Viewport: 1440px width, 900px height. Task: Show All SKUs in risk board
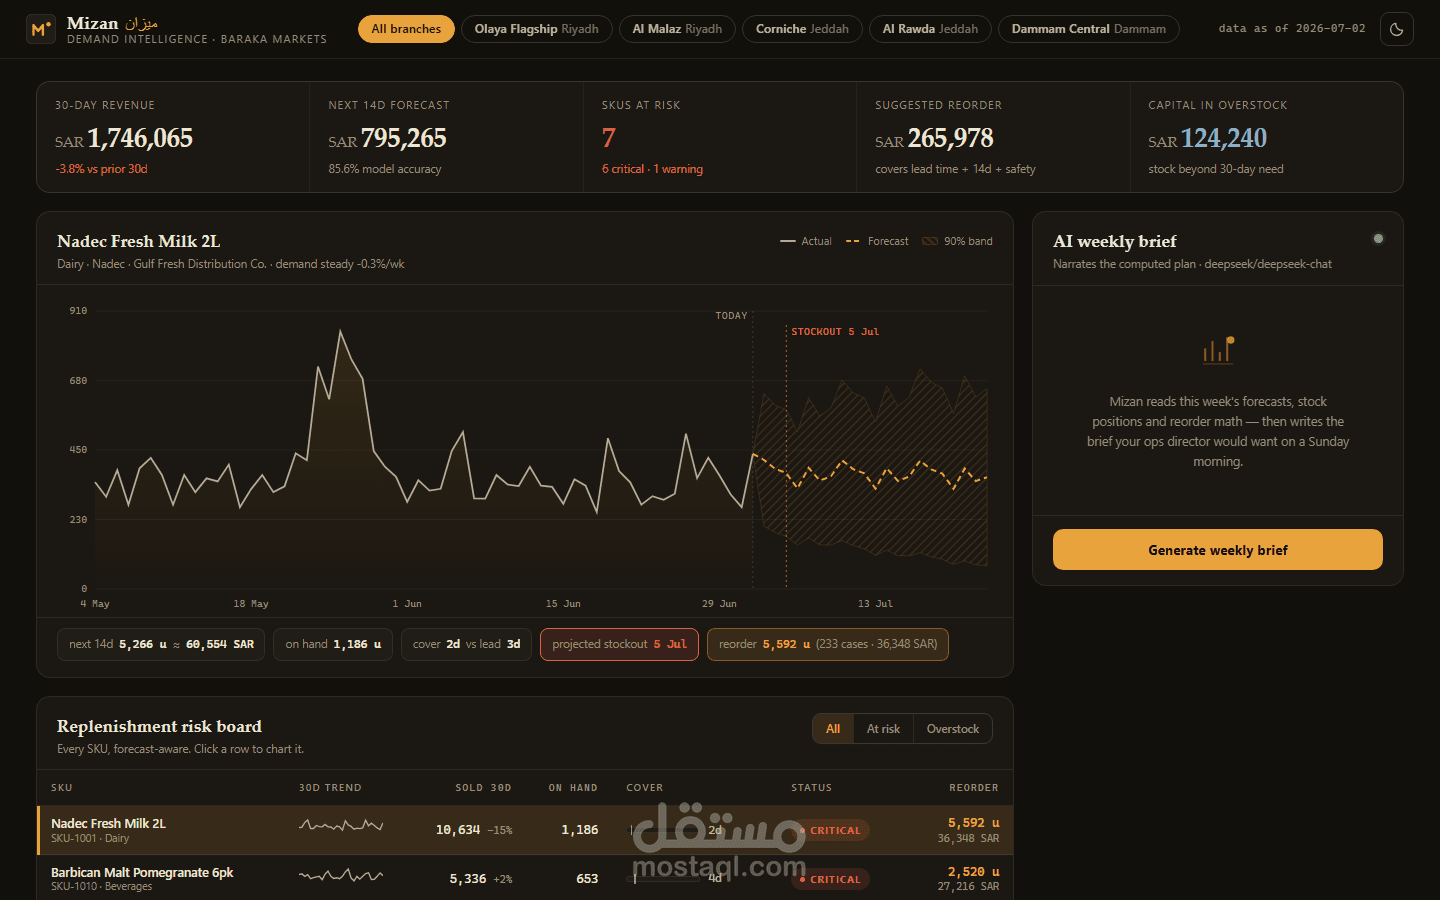point(833,729)
